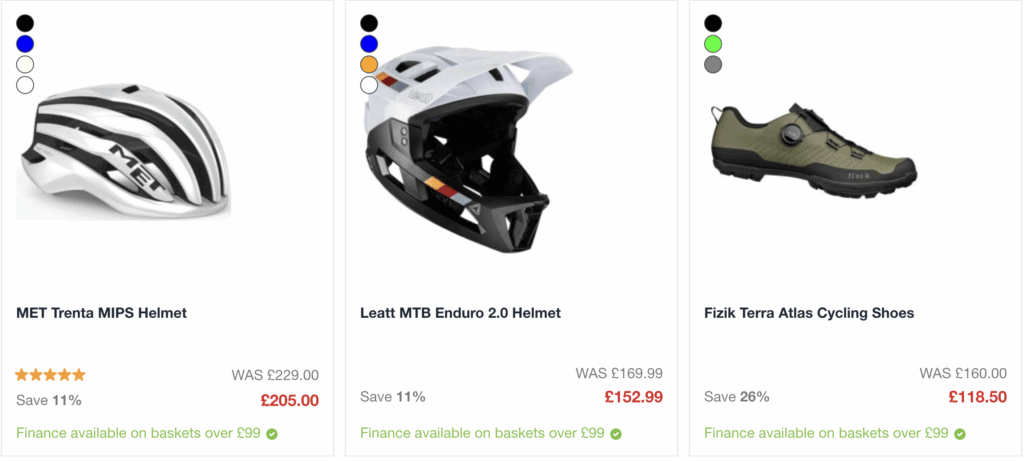Choose black colour for Leatt Enduro helmet
Image resolution: width=1024 pixels, height=461 pixels.
pos(369,24)
